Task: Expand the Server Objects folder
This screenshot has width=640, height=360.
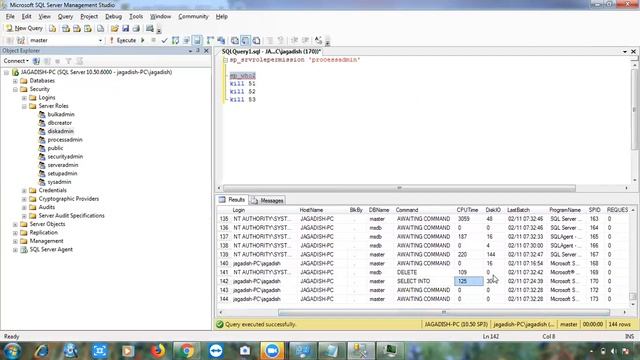Action: pyautogui.click(x=15, y=224)
